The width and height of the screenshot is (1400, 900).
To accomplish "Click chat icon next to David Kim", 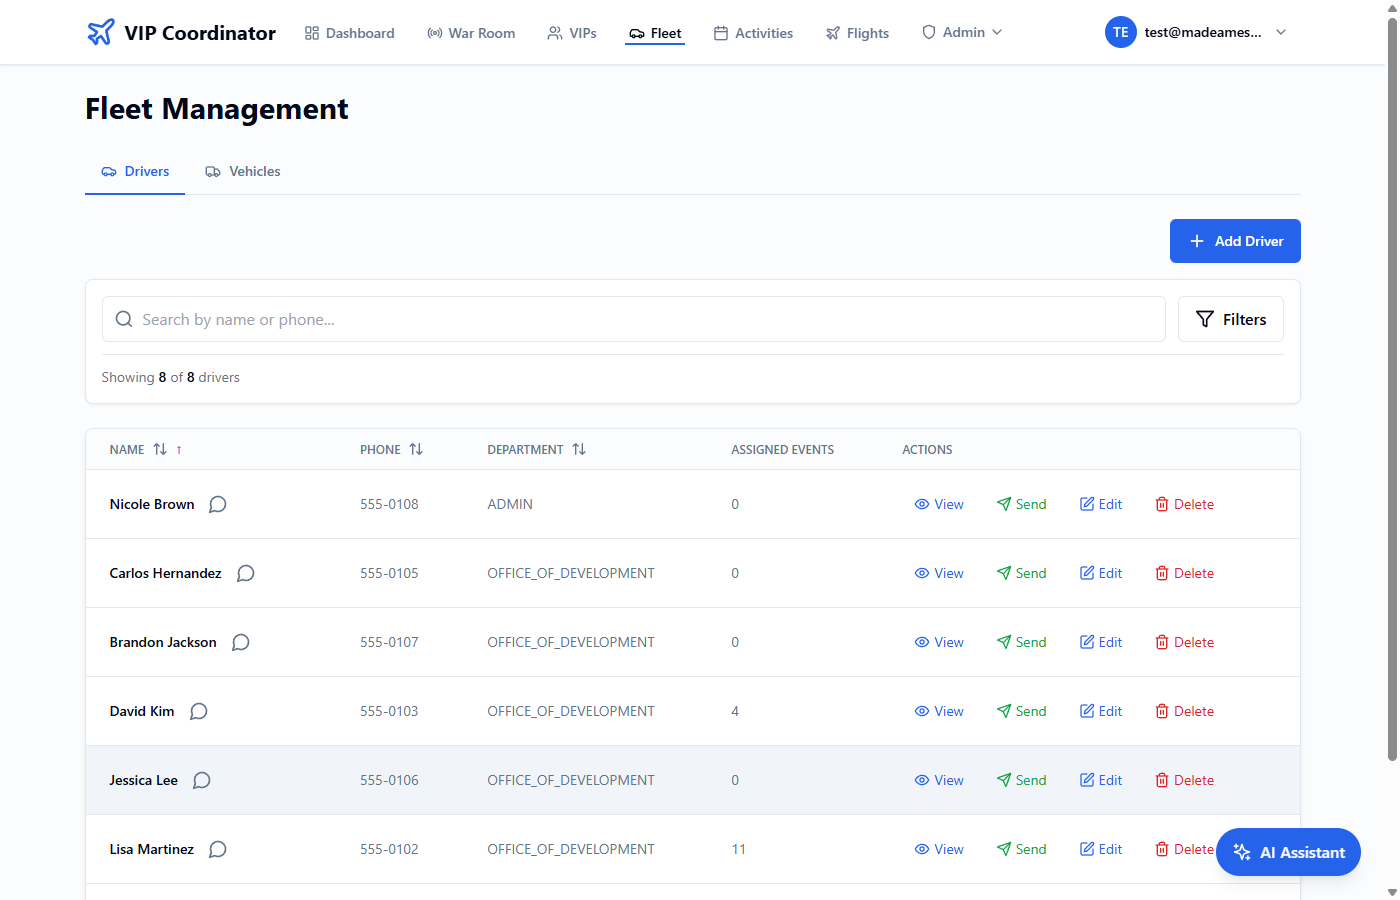I will pos(198,711).
